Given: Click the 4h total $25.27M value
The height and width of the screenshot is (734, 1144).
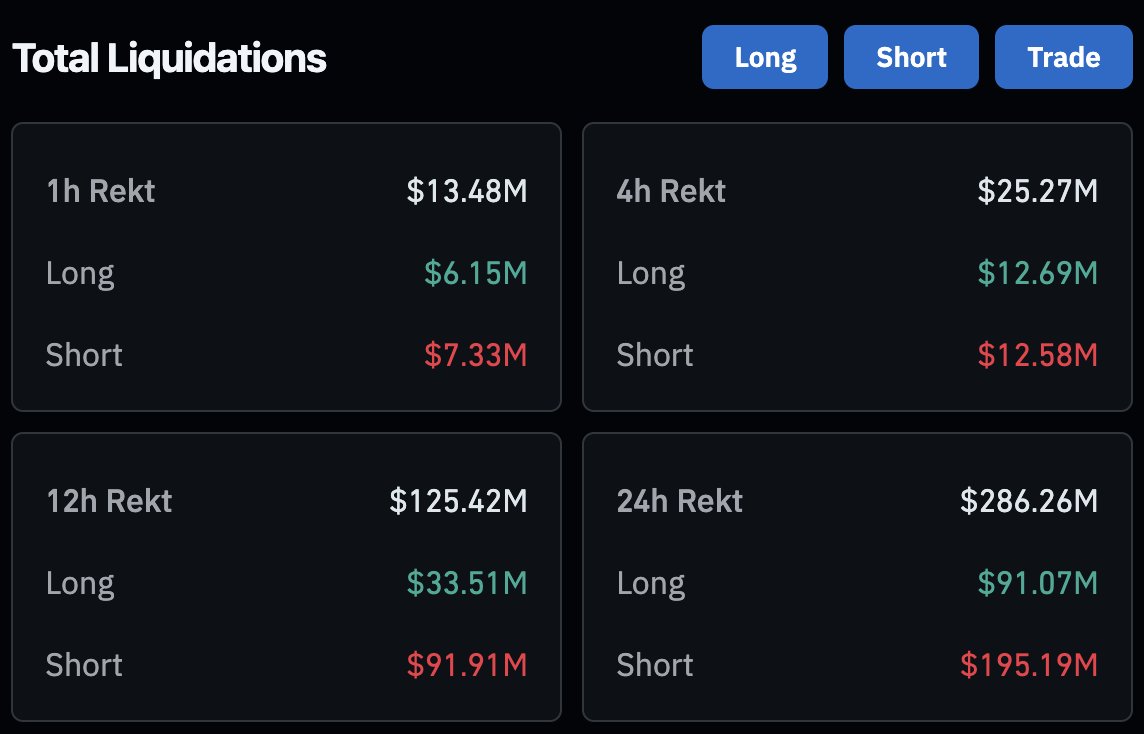Looking at the screenshot, I should point(1037,190).
